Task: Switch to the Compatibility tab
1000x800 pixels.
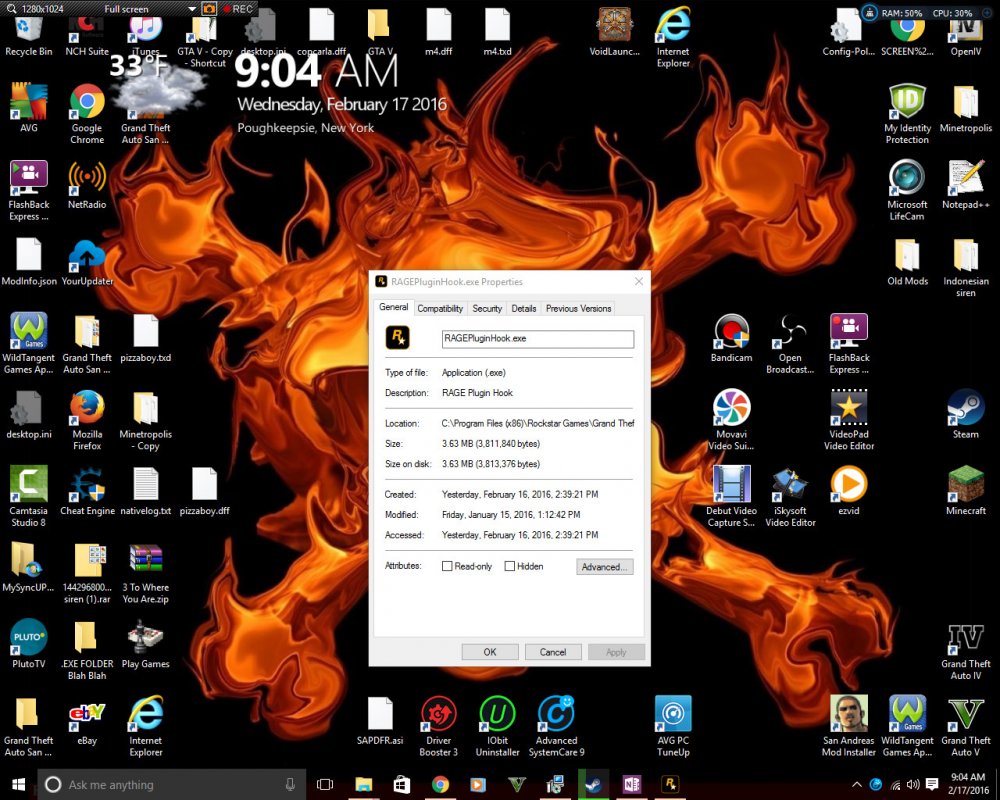Action: (440, 308)
